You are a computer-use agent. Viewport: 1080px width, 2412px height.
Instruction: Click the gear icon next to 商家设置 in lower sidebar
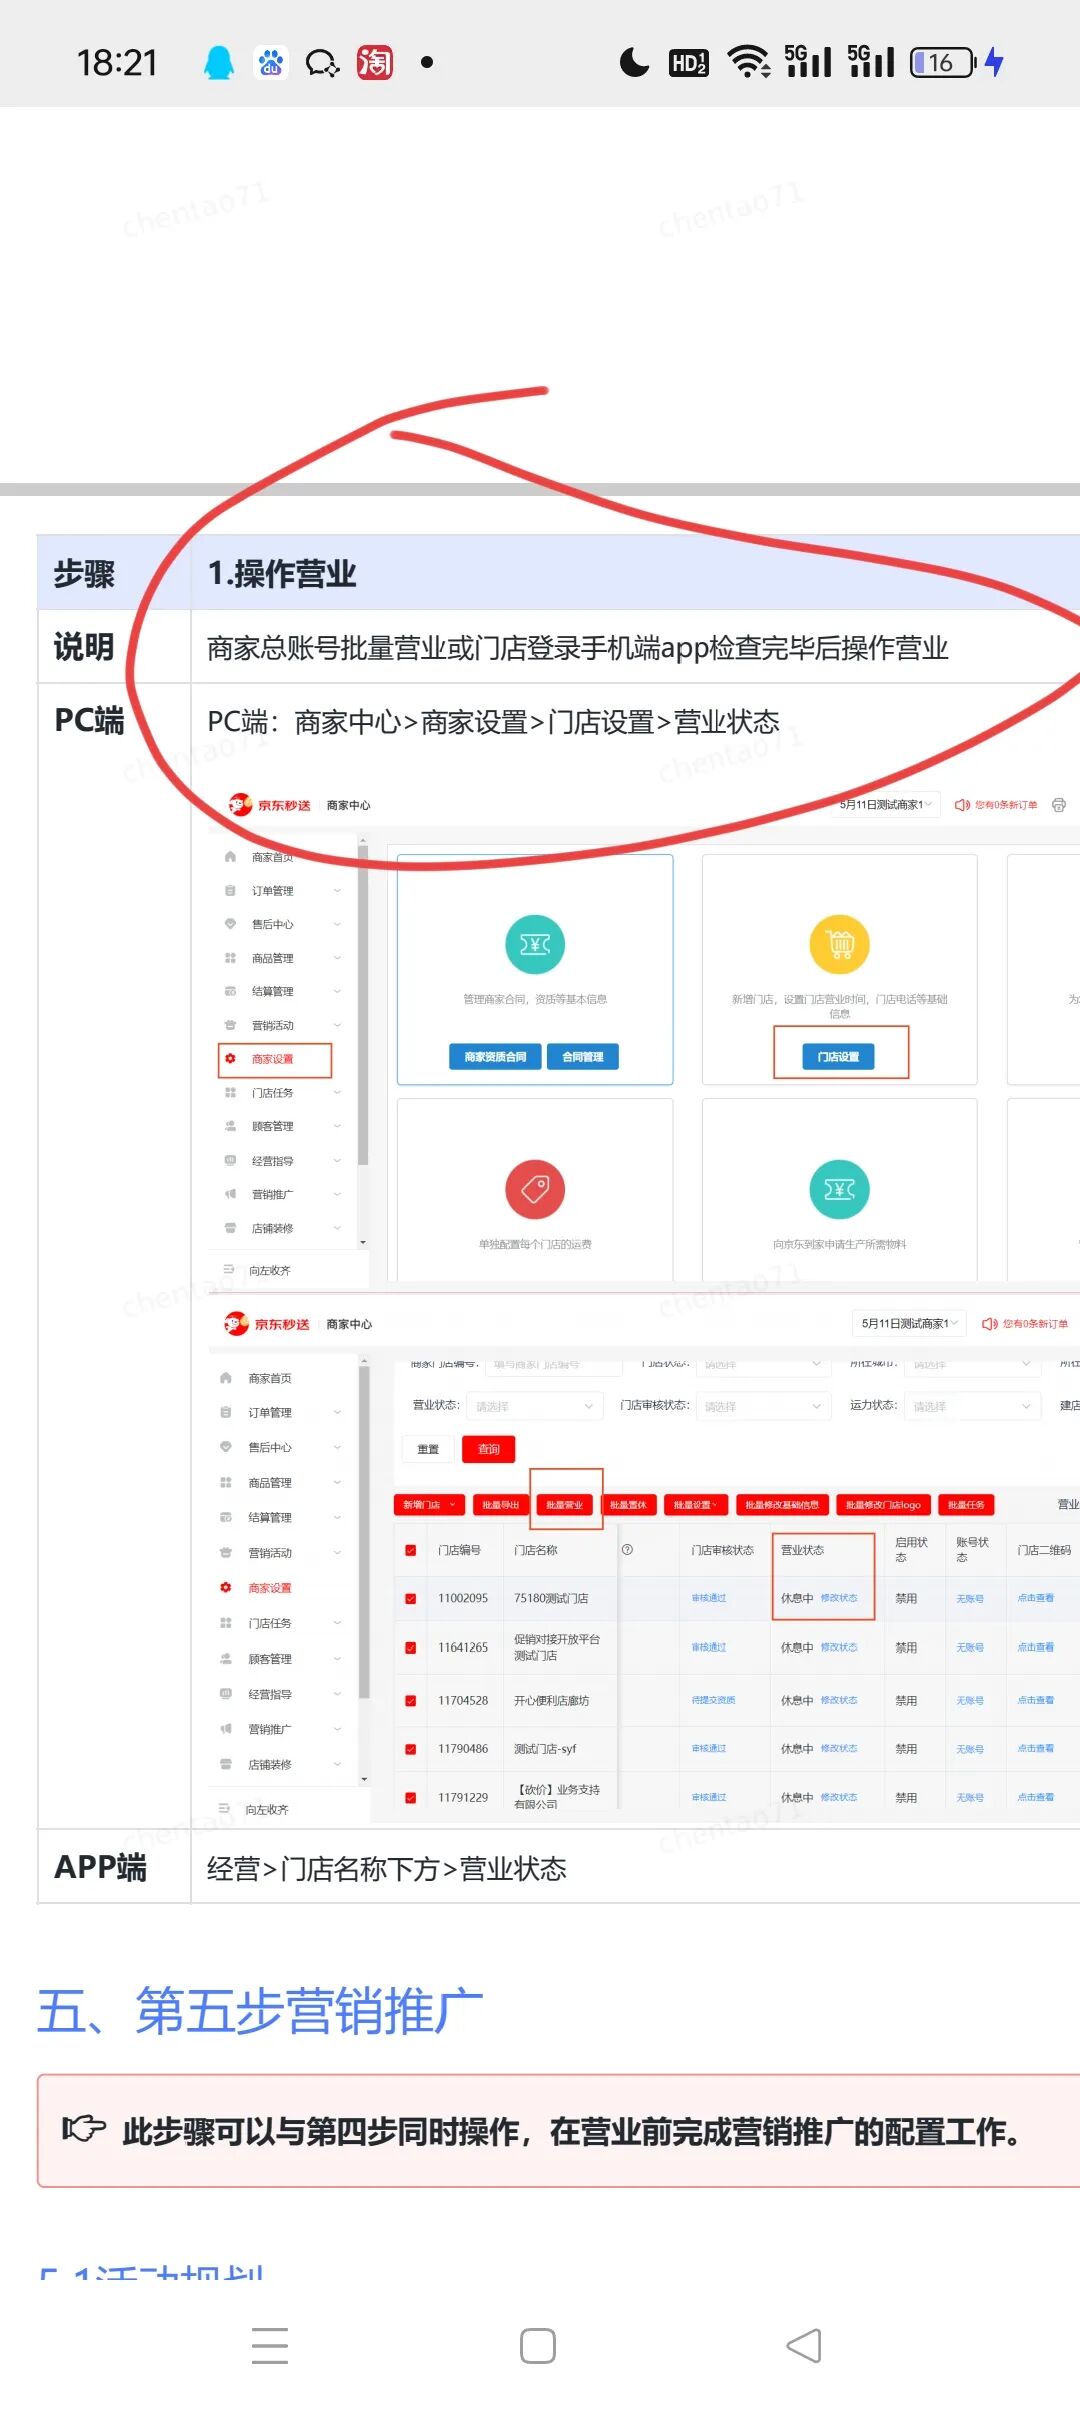pos(226,1587)
